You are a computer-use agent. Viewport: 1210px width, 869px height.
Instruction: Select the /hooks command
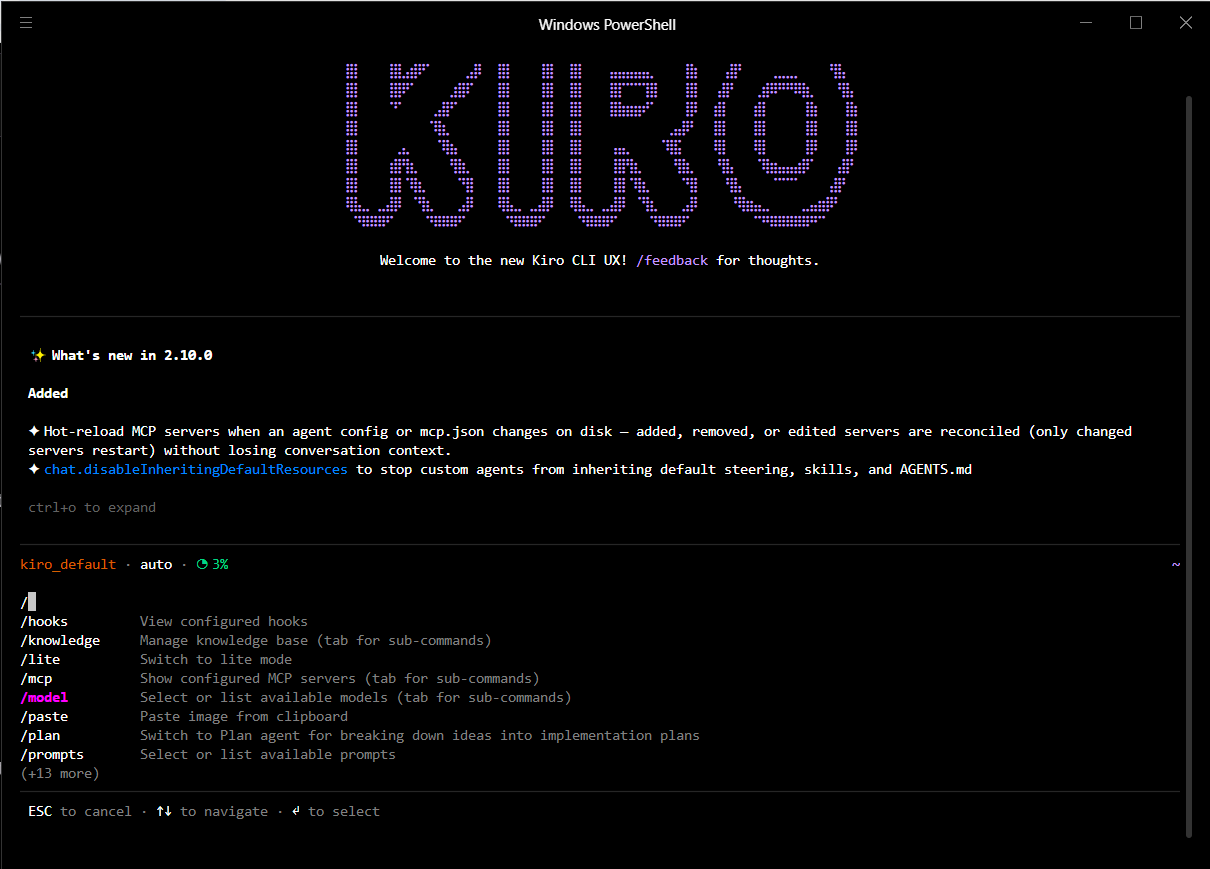click(44, 622)
